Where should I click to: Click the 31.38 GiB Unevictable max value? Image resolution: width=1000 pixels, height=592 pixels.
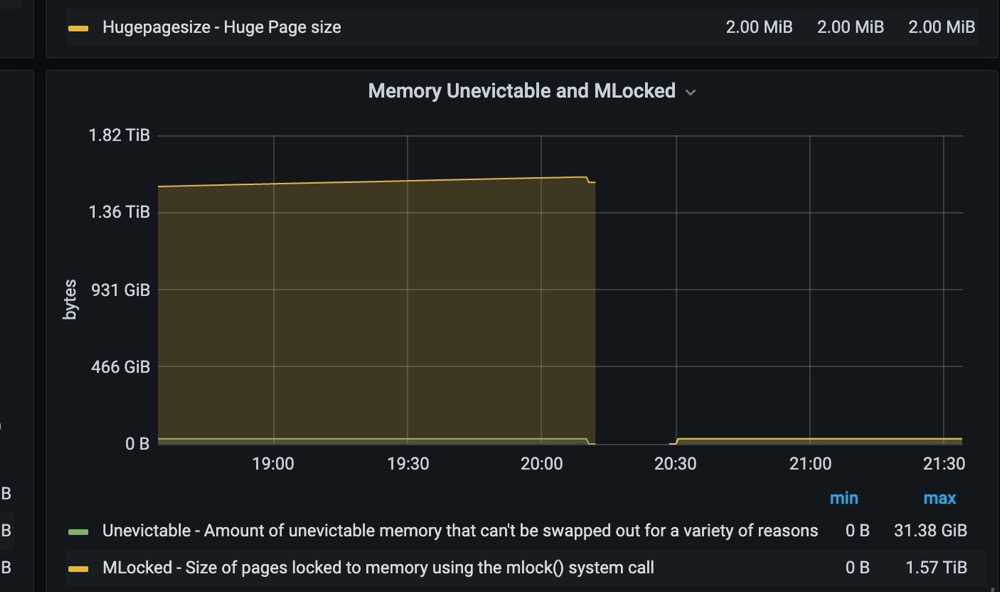click(x=930, y=531)
